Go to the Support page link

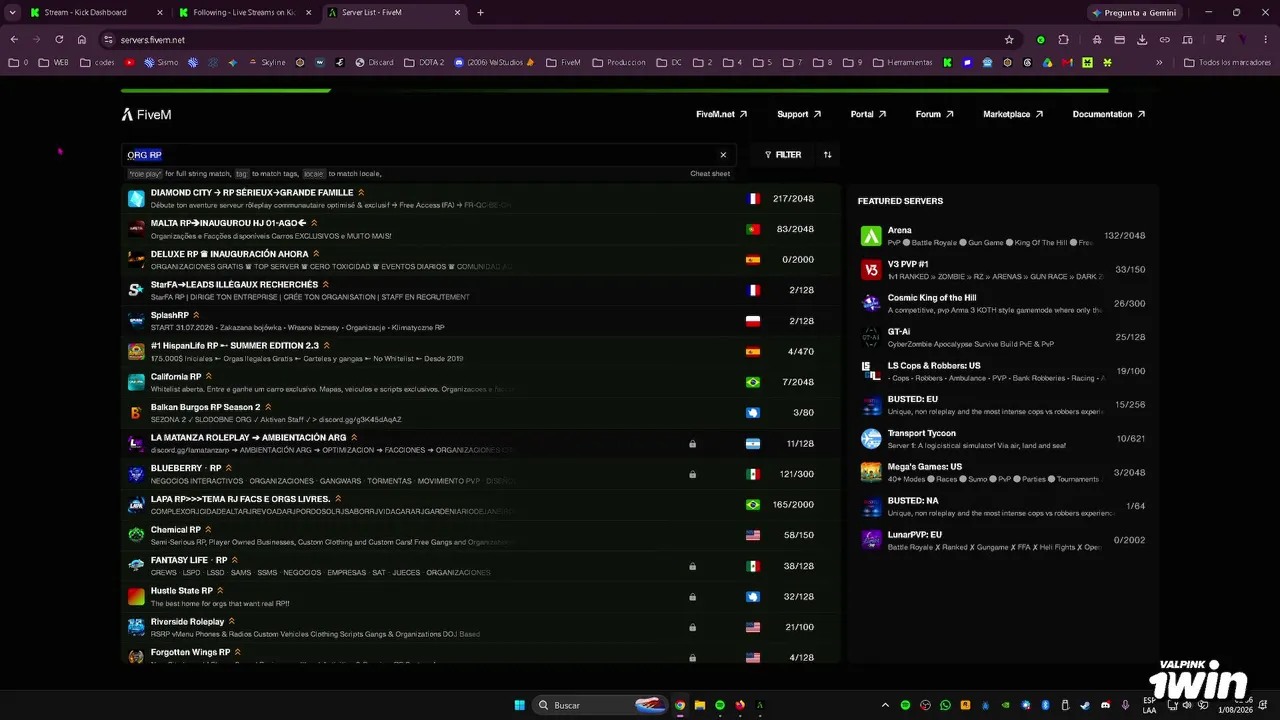pyautogui.click(x=799, y=115)
